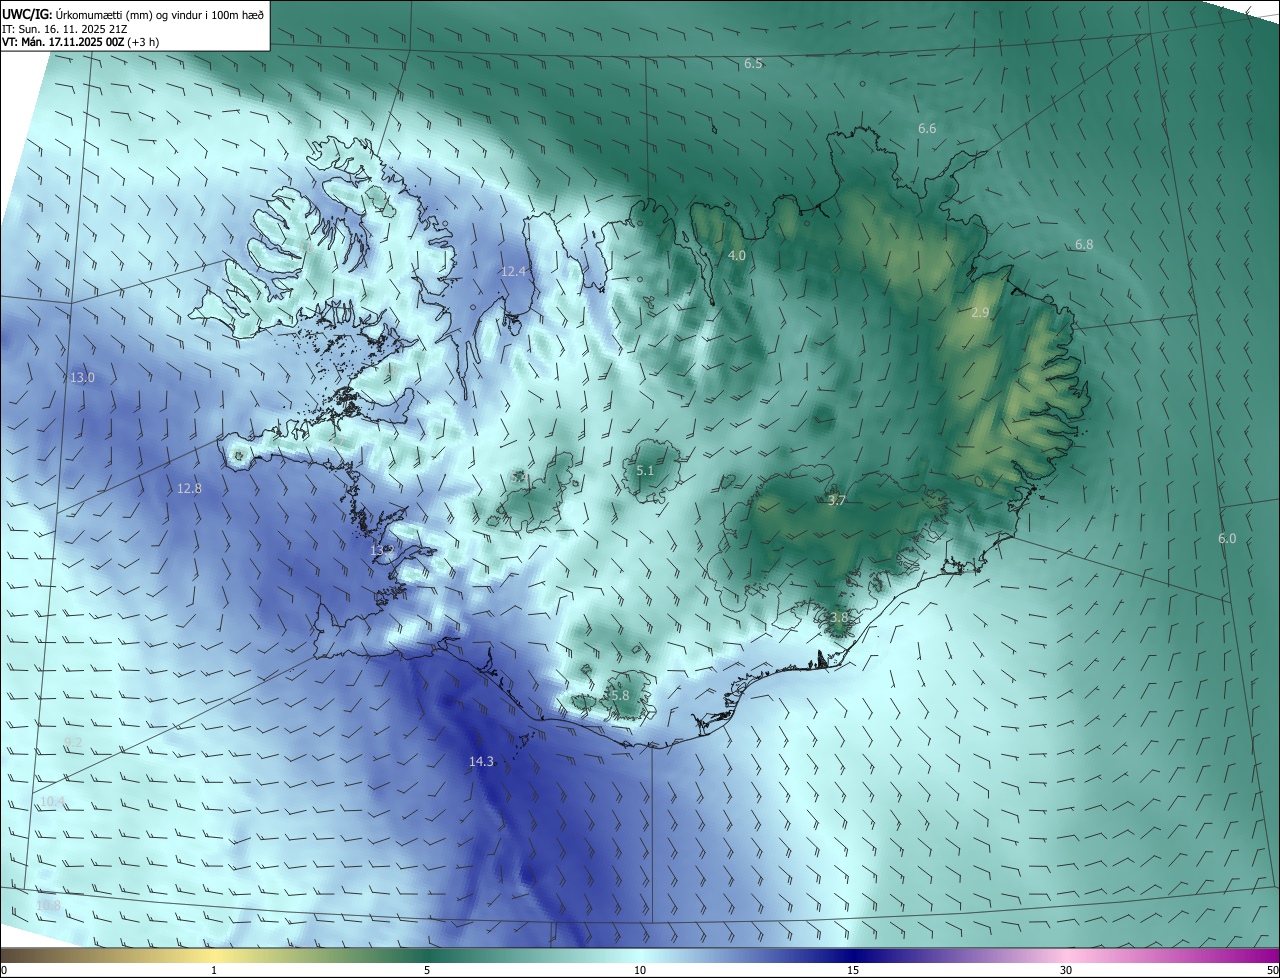Click the 2.9 value label on the map
Viewport: 1280px width, 978px height.
point(980,313)
